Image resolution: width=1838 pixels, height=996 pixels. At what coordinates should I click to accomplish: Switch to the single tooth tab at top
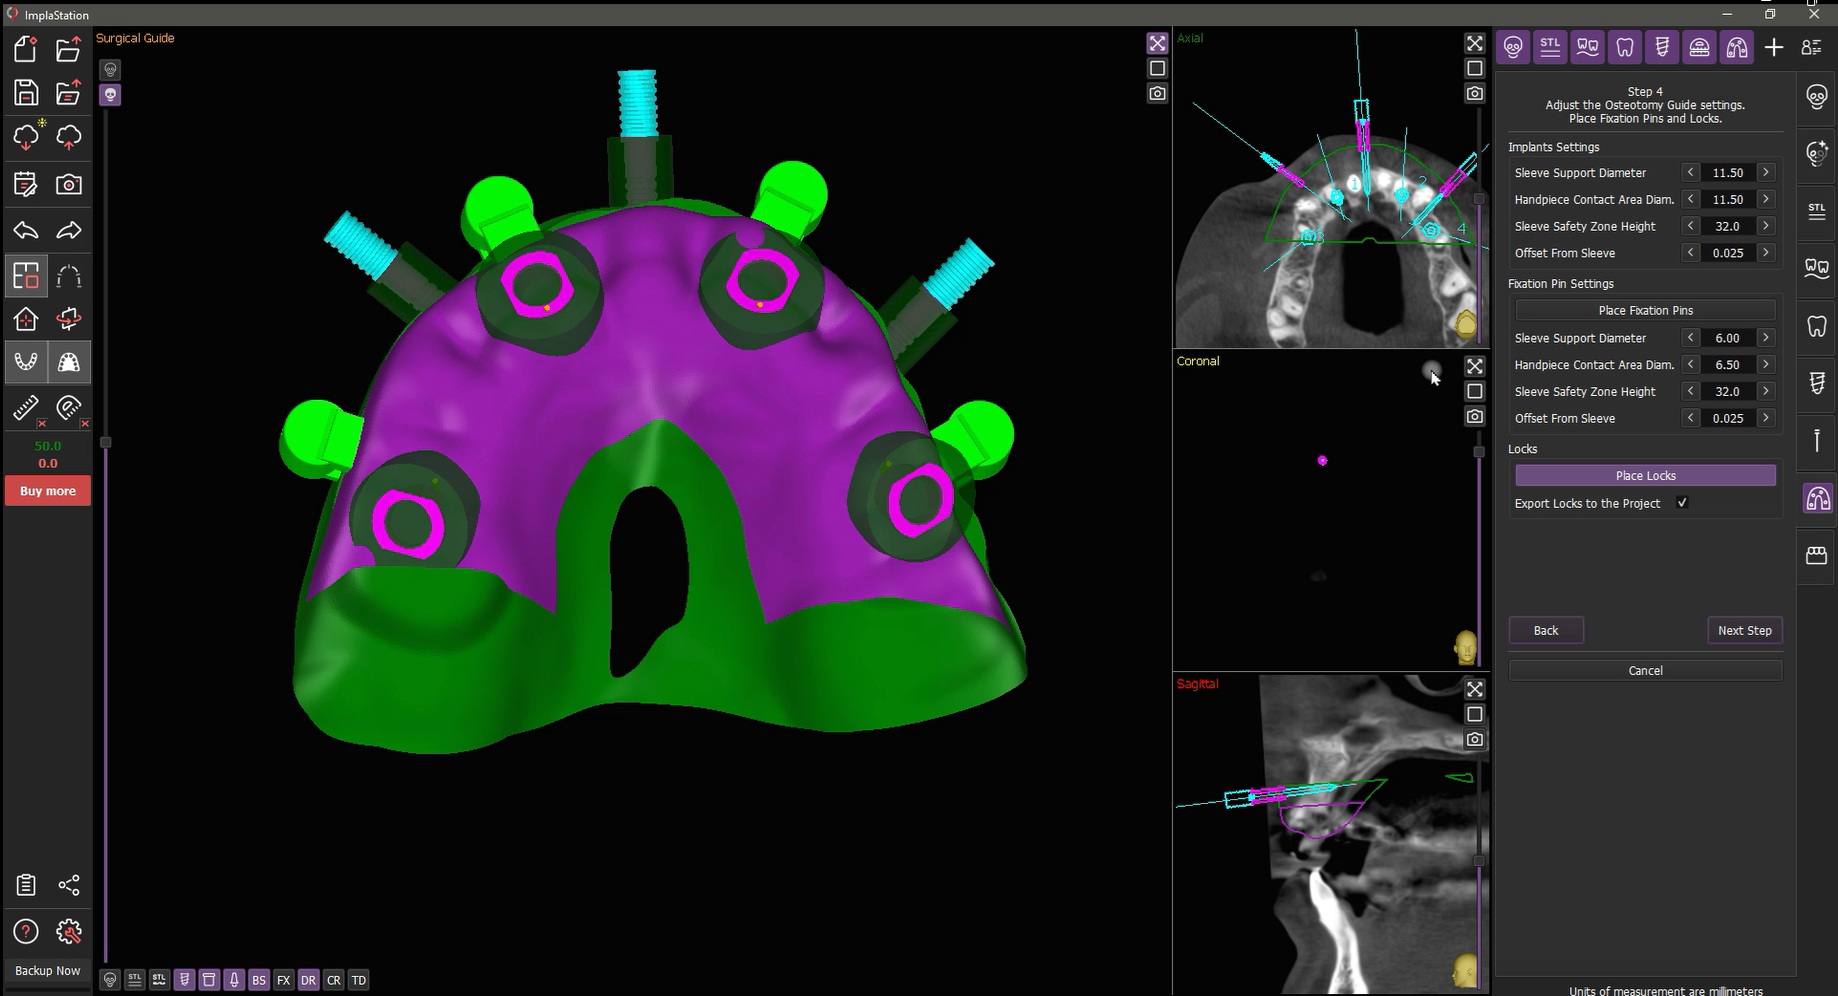pos(1625,47)
